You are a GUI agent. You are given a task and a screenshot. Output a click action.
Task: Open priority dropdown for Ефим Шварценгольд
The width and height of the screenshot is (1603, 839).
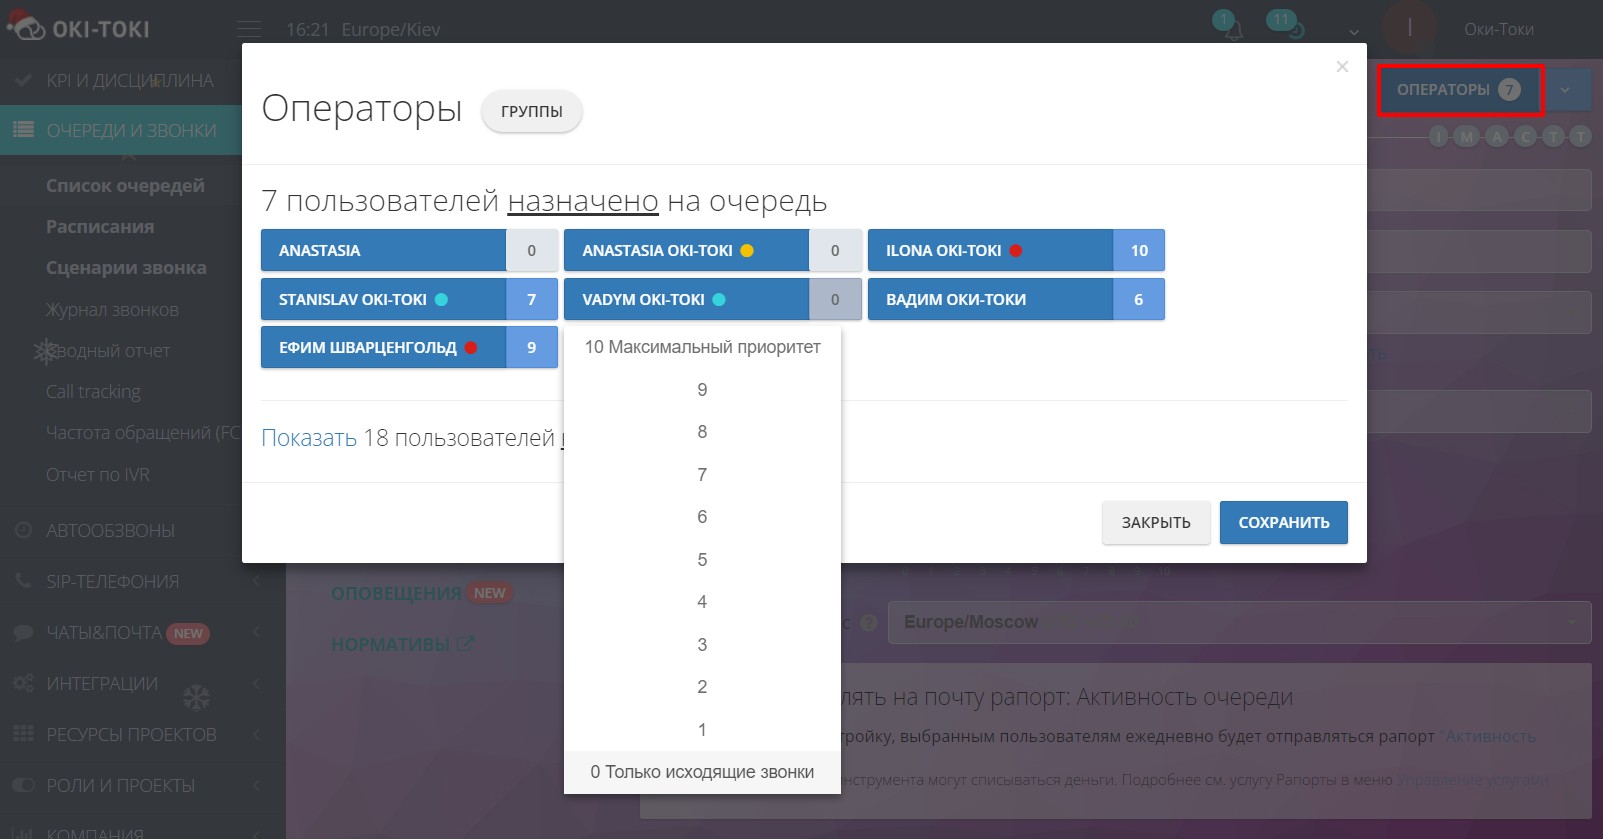531,348
